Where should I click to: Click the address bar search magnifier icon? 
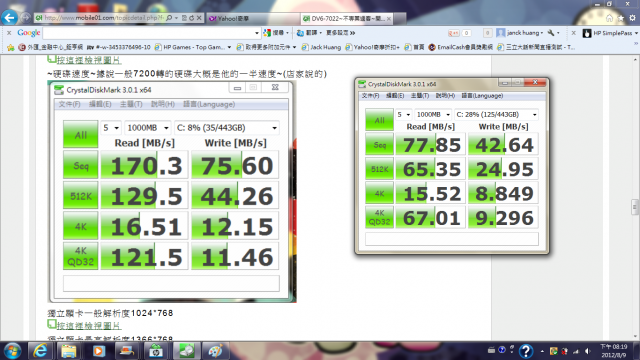(169, 18)
